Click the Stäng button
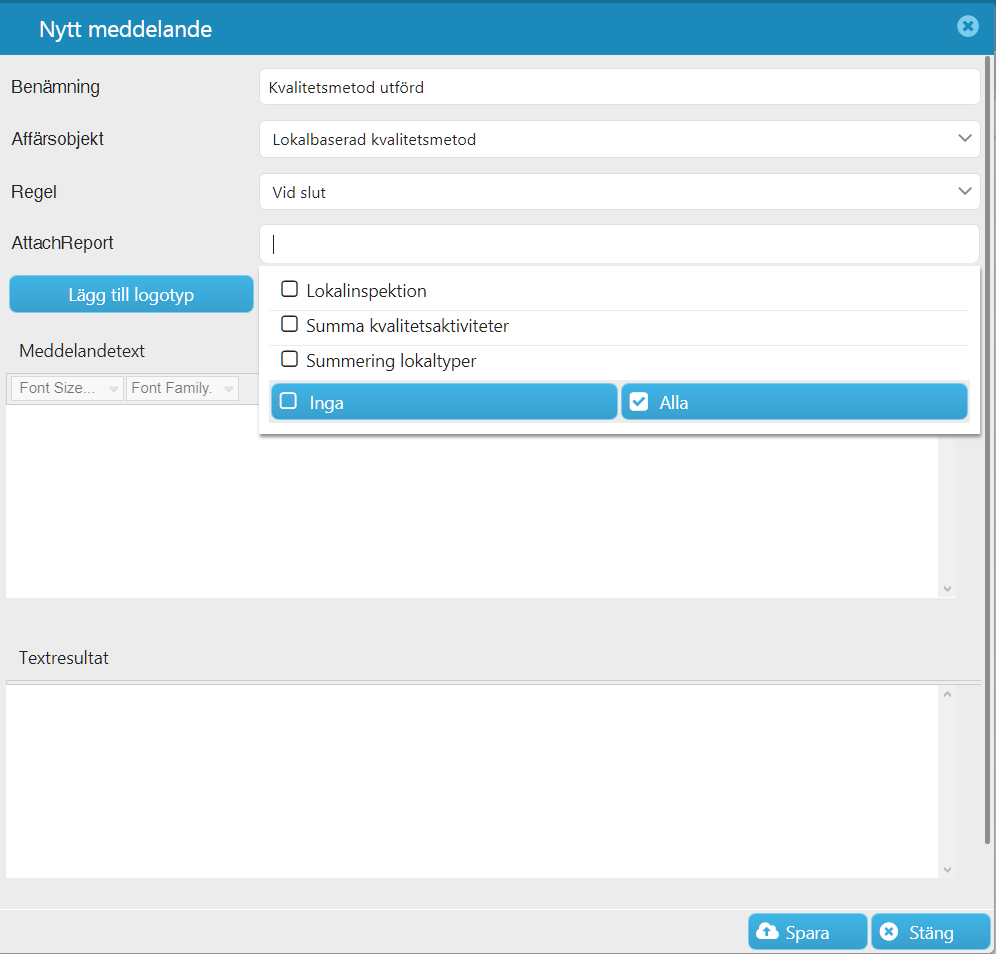 coord(930,932)
